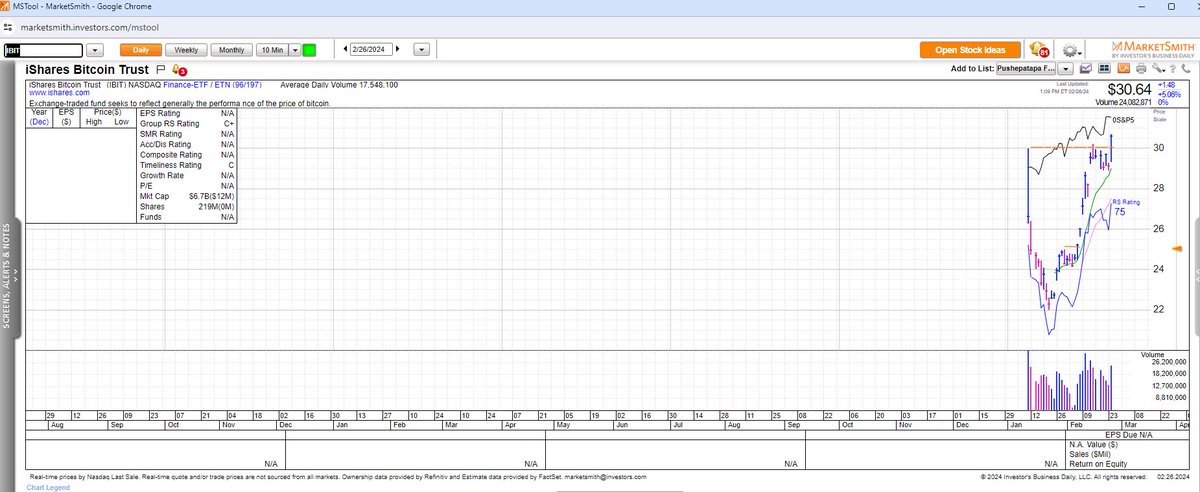Screen dimensions: 1200x492
Task: Click the Group RS Rating row in the ratings table
Action: coord(187,123)
